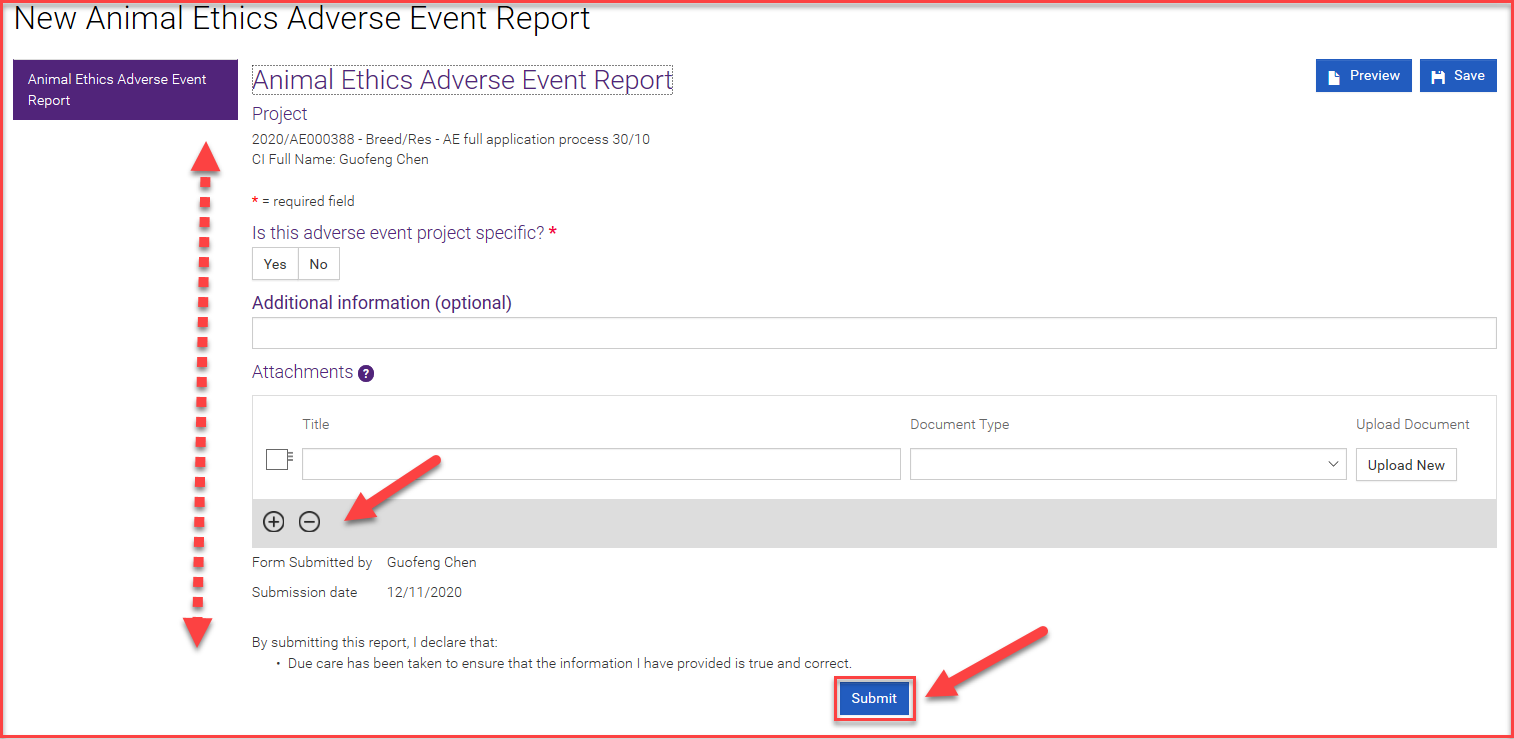Click the floppy disk icon on the Save button
Viewport: 1514px width, 739px height.
[1440, 75]
